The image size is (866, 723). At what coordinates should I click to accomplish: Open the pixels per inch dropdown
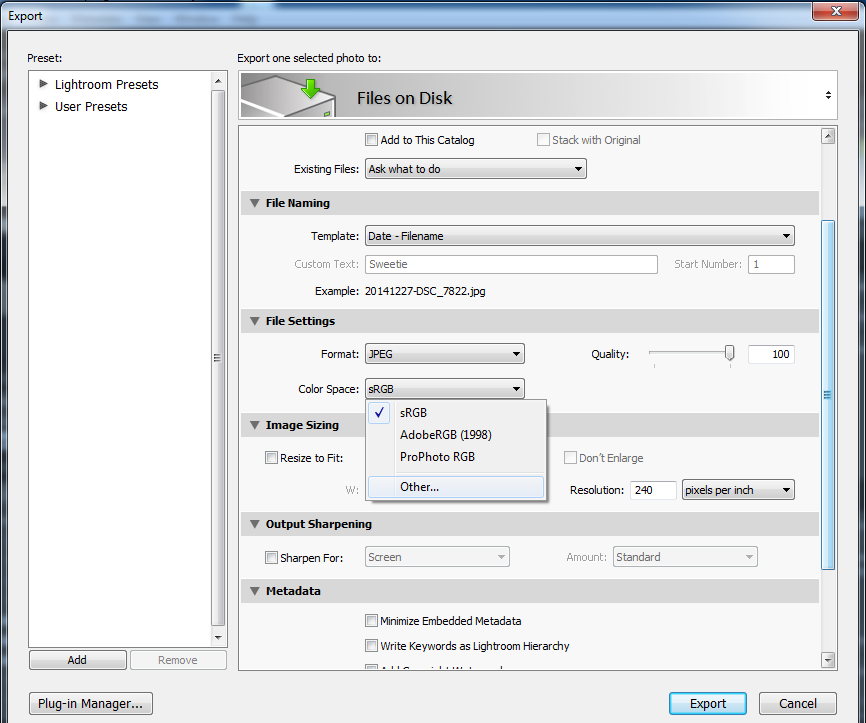pyautogui.click(x=738, y=490)
